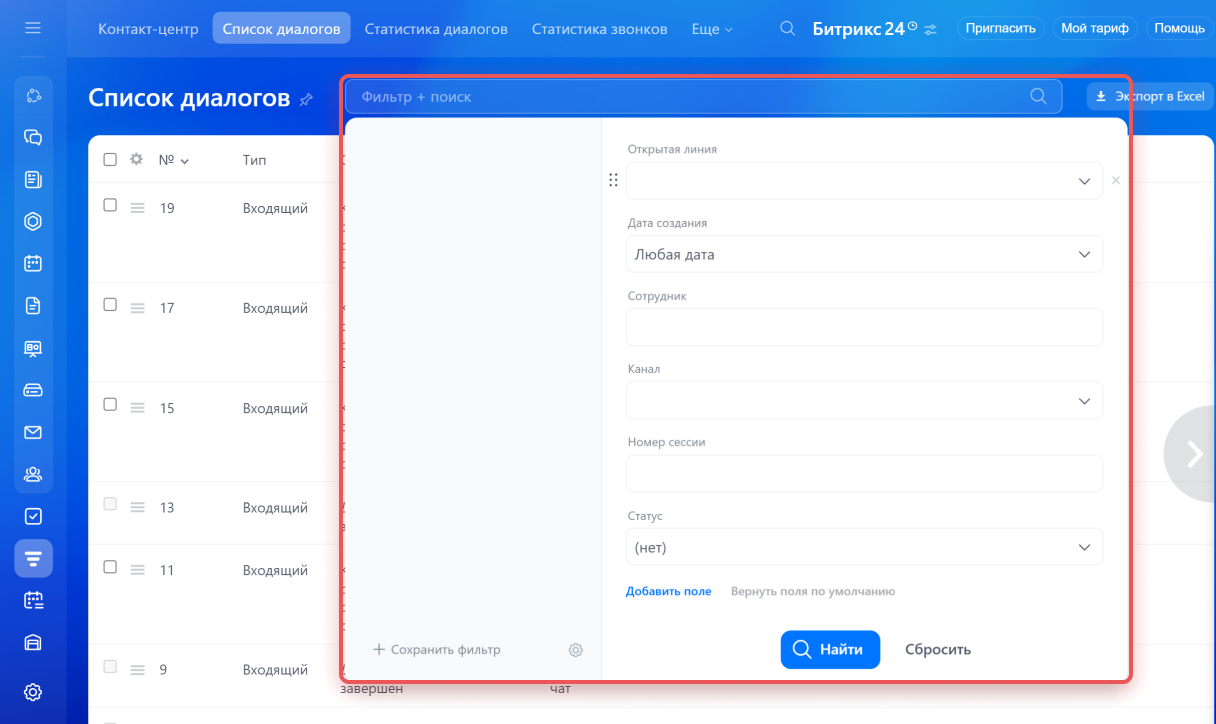Open the news feed icon in sidebar

tap(33, 179)
